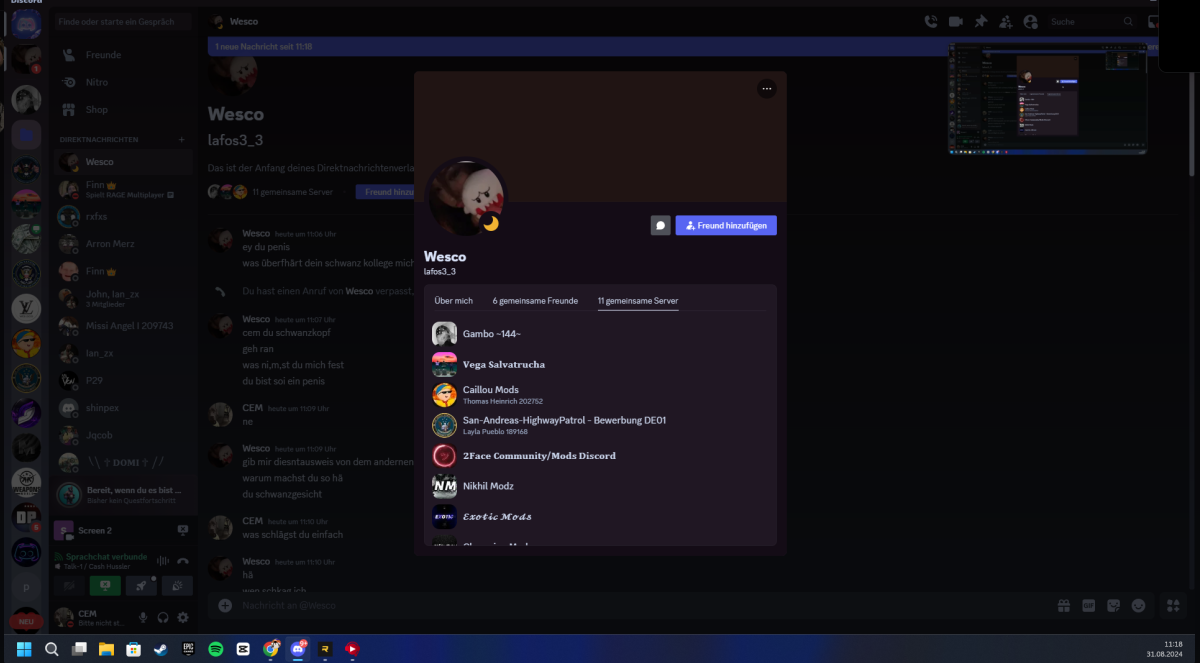Open voice noise suppression waveform icon
Screen dimensions: 1200x663
click(162, 561)
